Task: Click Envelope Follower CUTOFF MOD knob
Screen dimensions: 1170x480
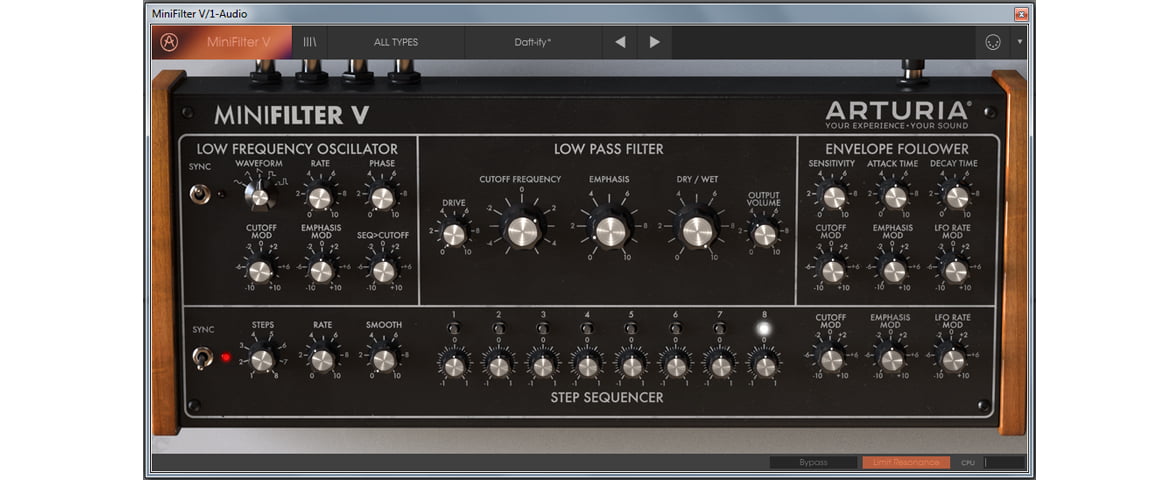Action: [x=832, y=271]
